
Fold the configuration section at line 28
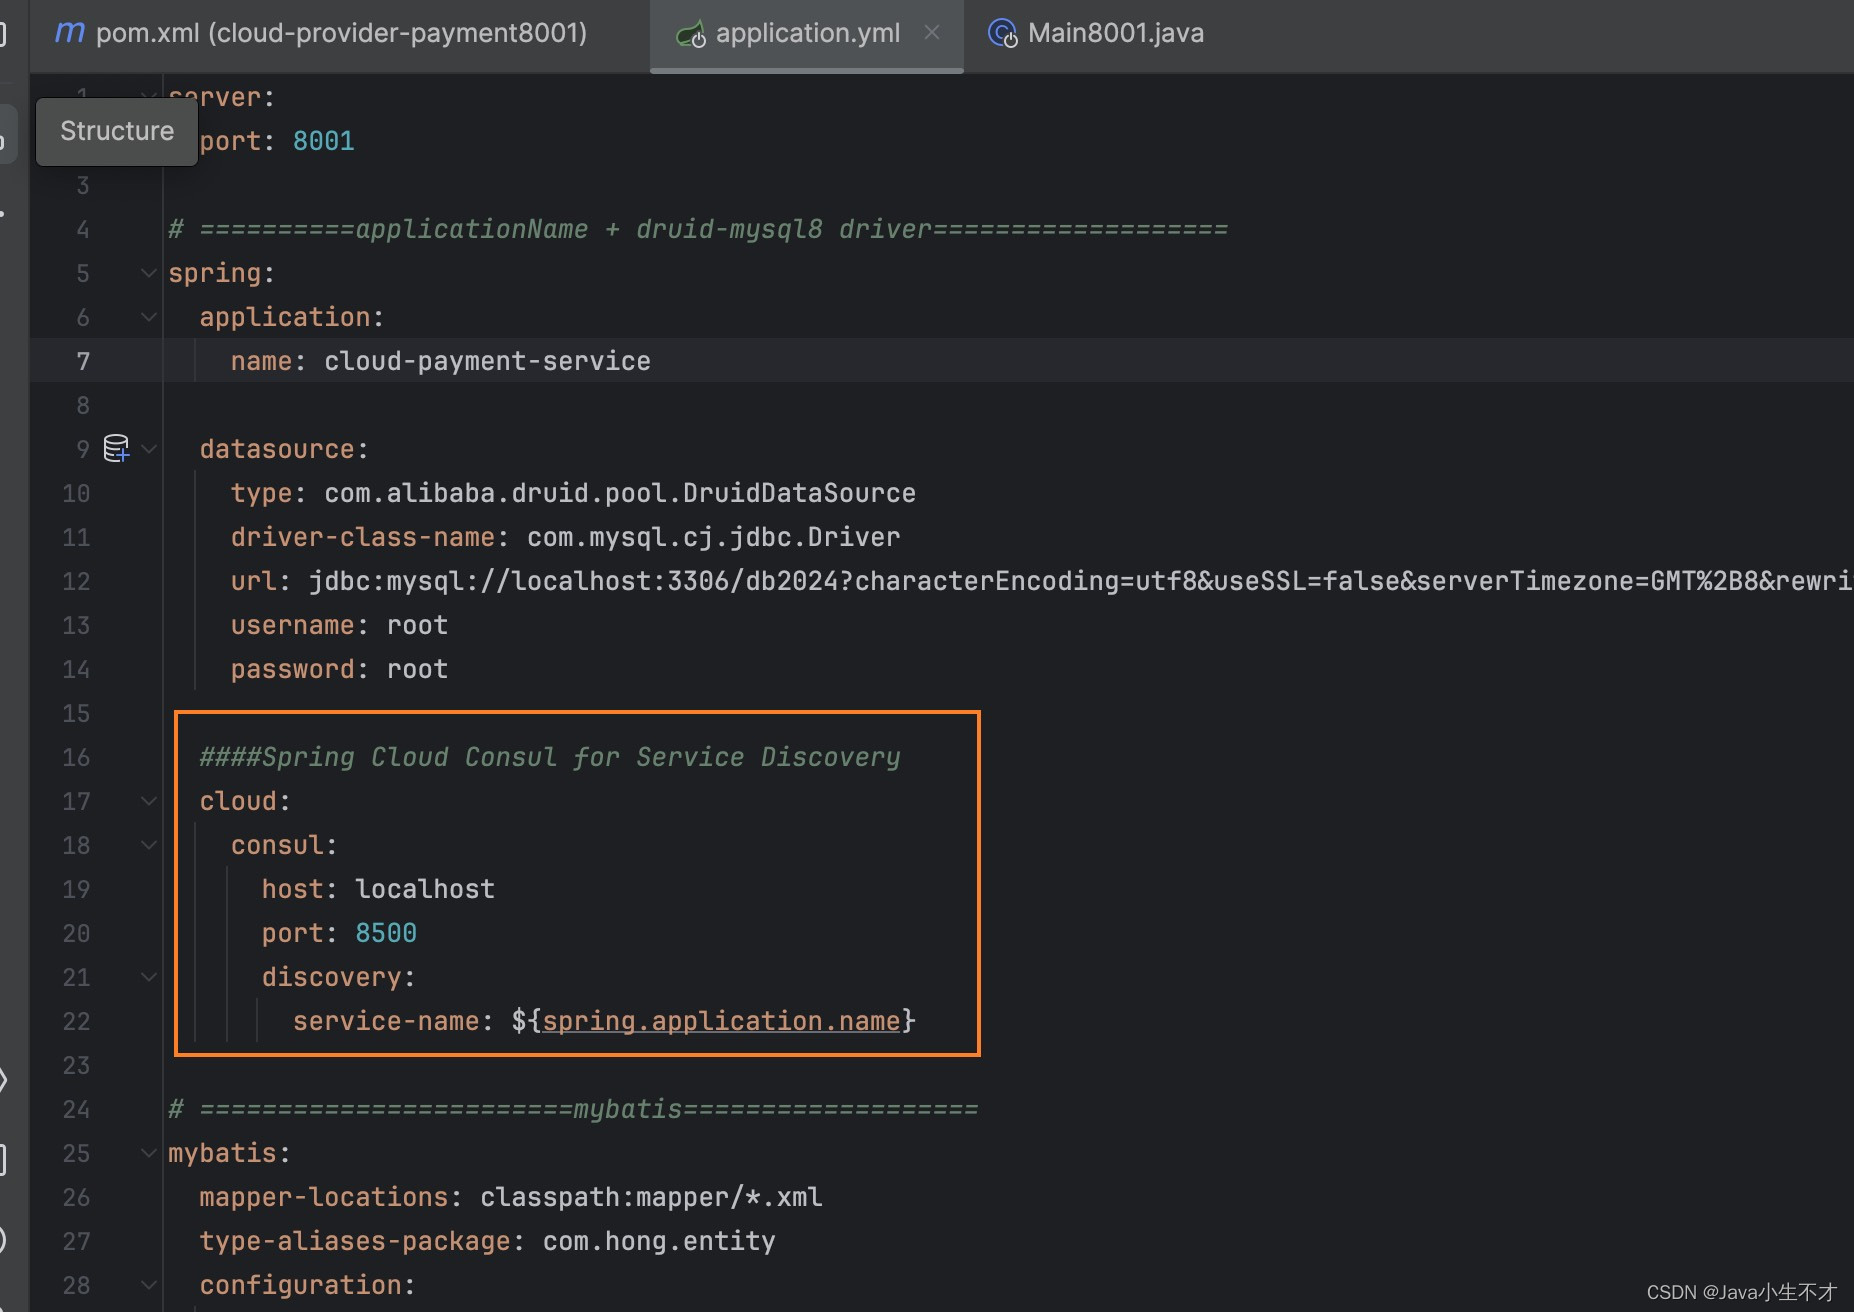[x=149, y=1285]
